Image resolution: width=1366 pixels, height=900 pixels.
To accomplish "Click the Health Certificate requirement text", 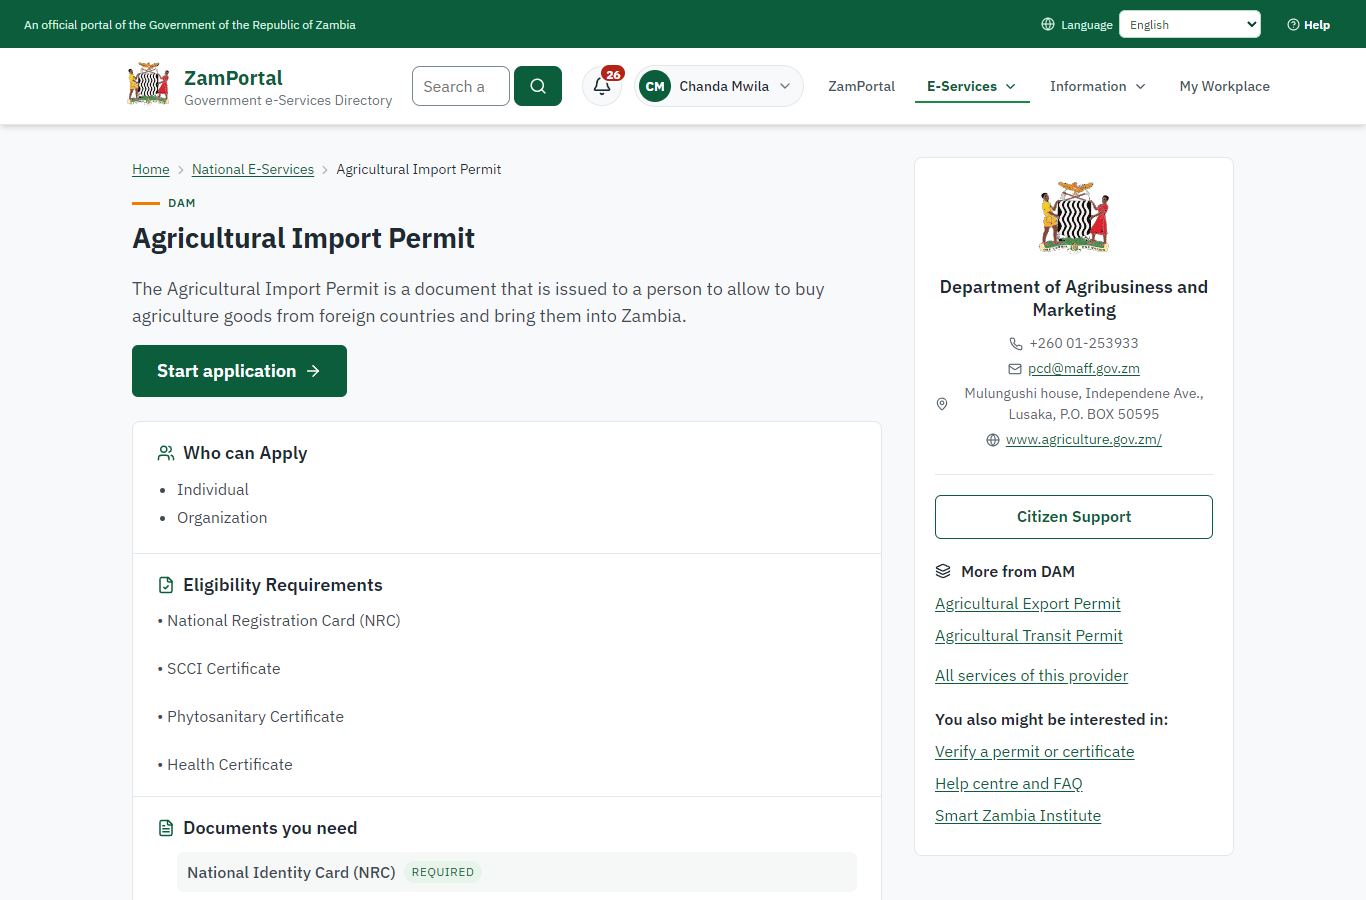I will (230, 765).
